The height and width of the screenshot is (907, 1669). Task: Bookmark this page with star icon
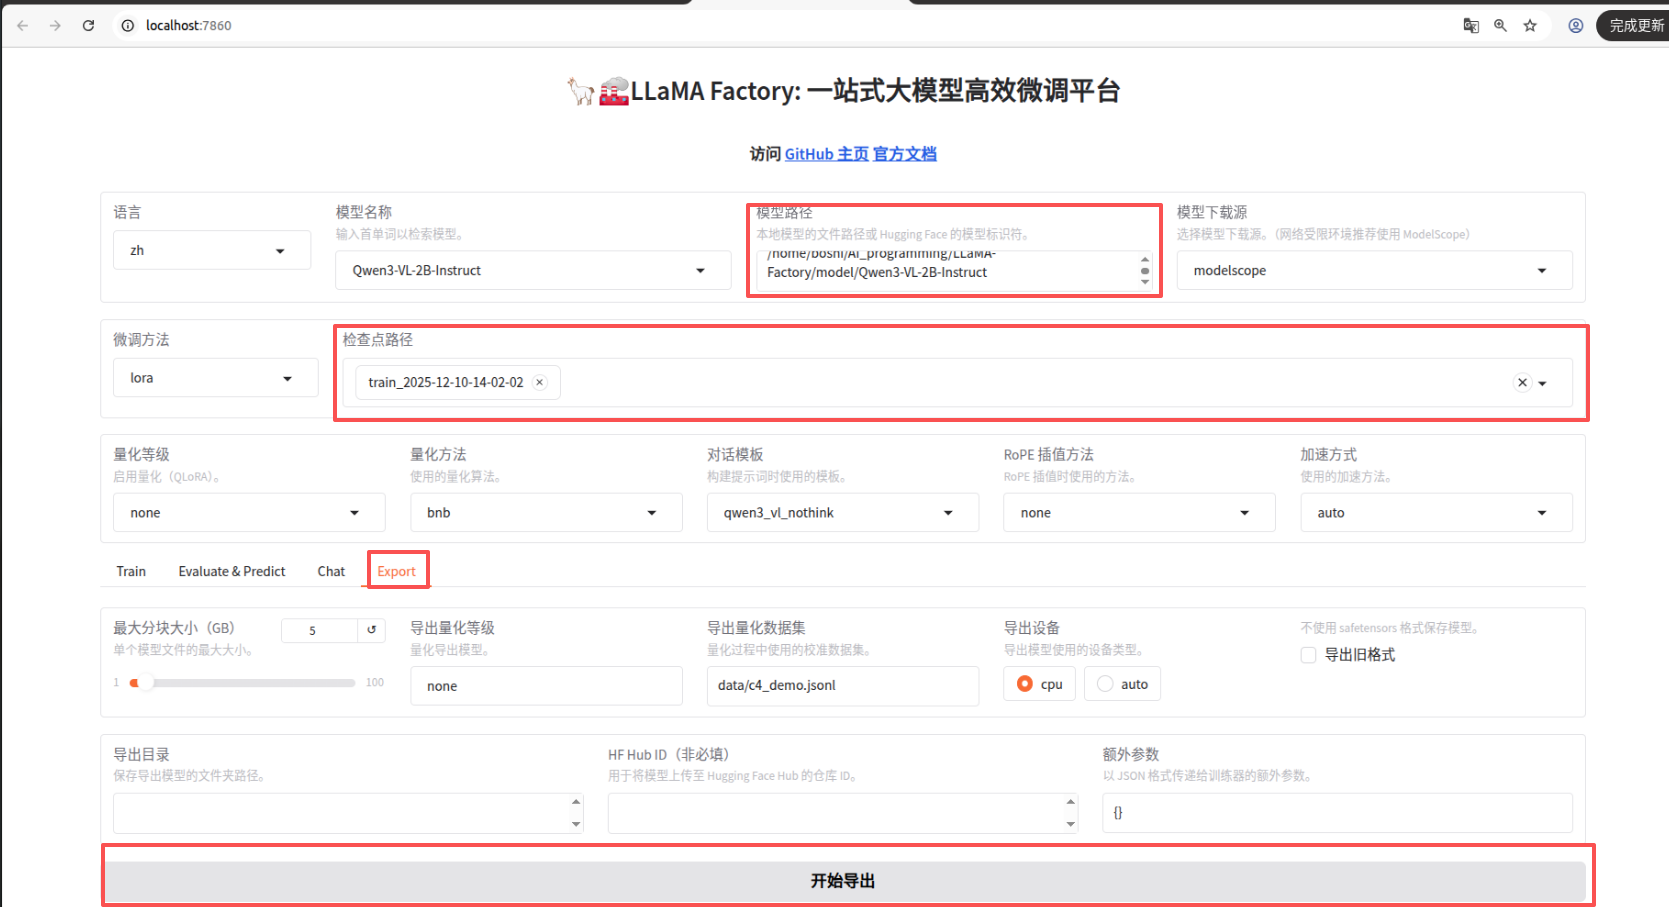tap(1530, 26)
